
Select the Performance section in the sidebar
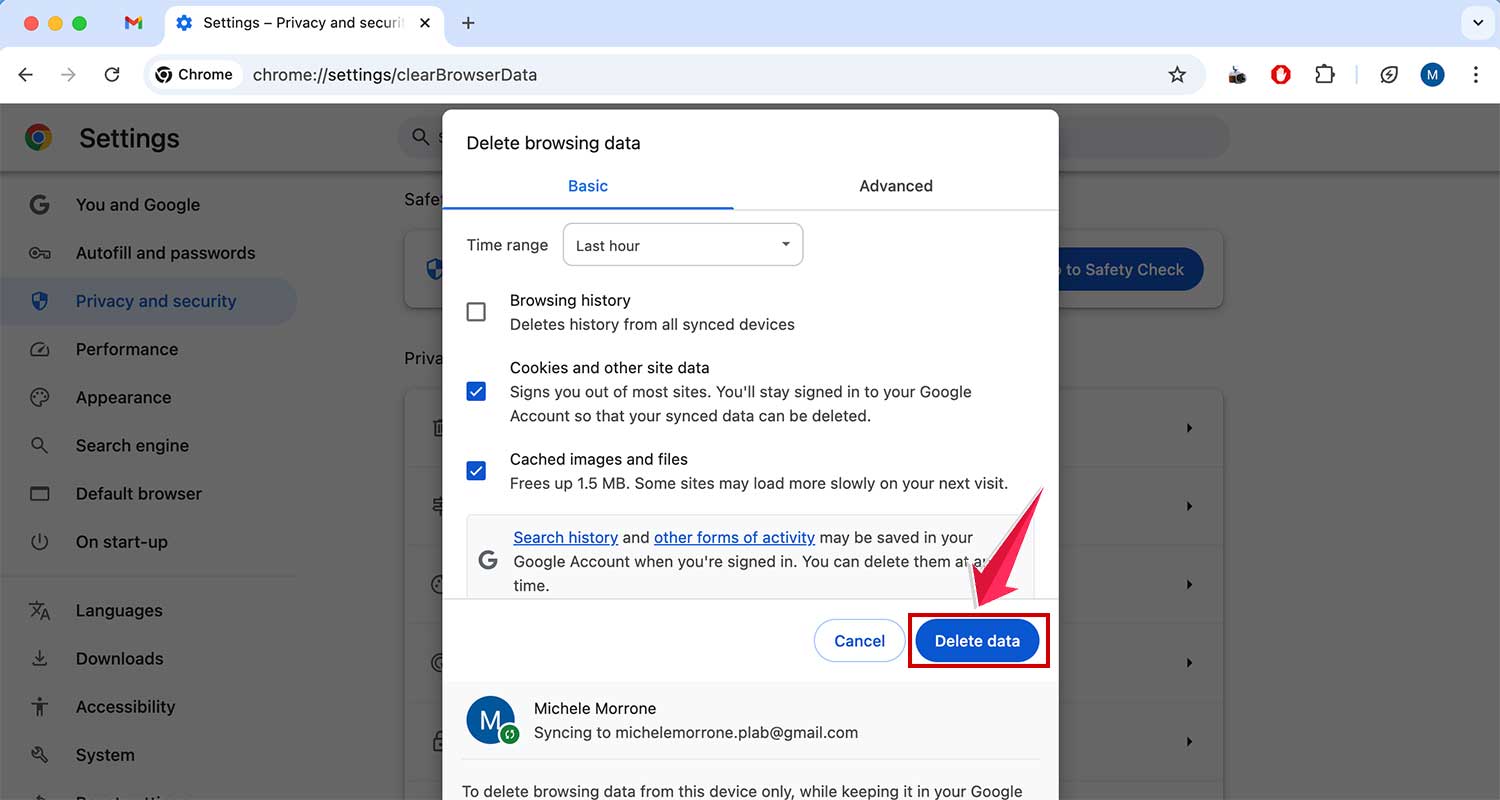click(x=127, y=349)
